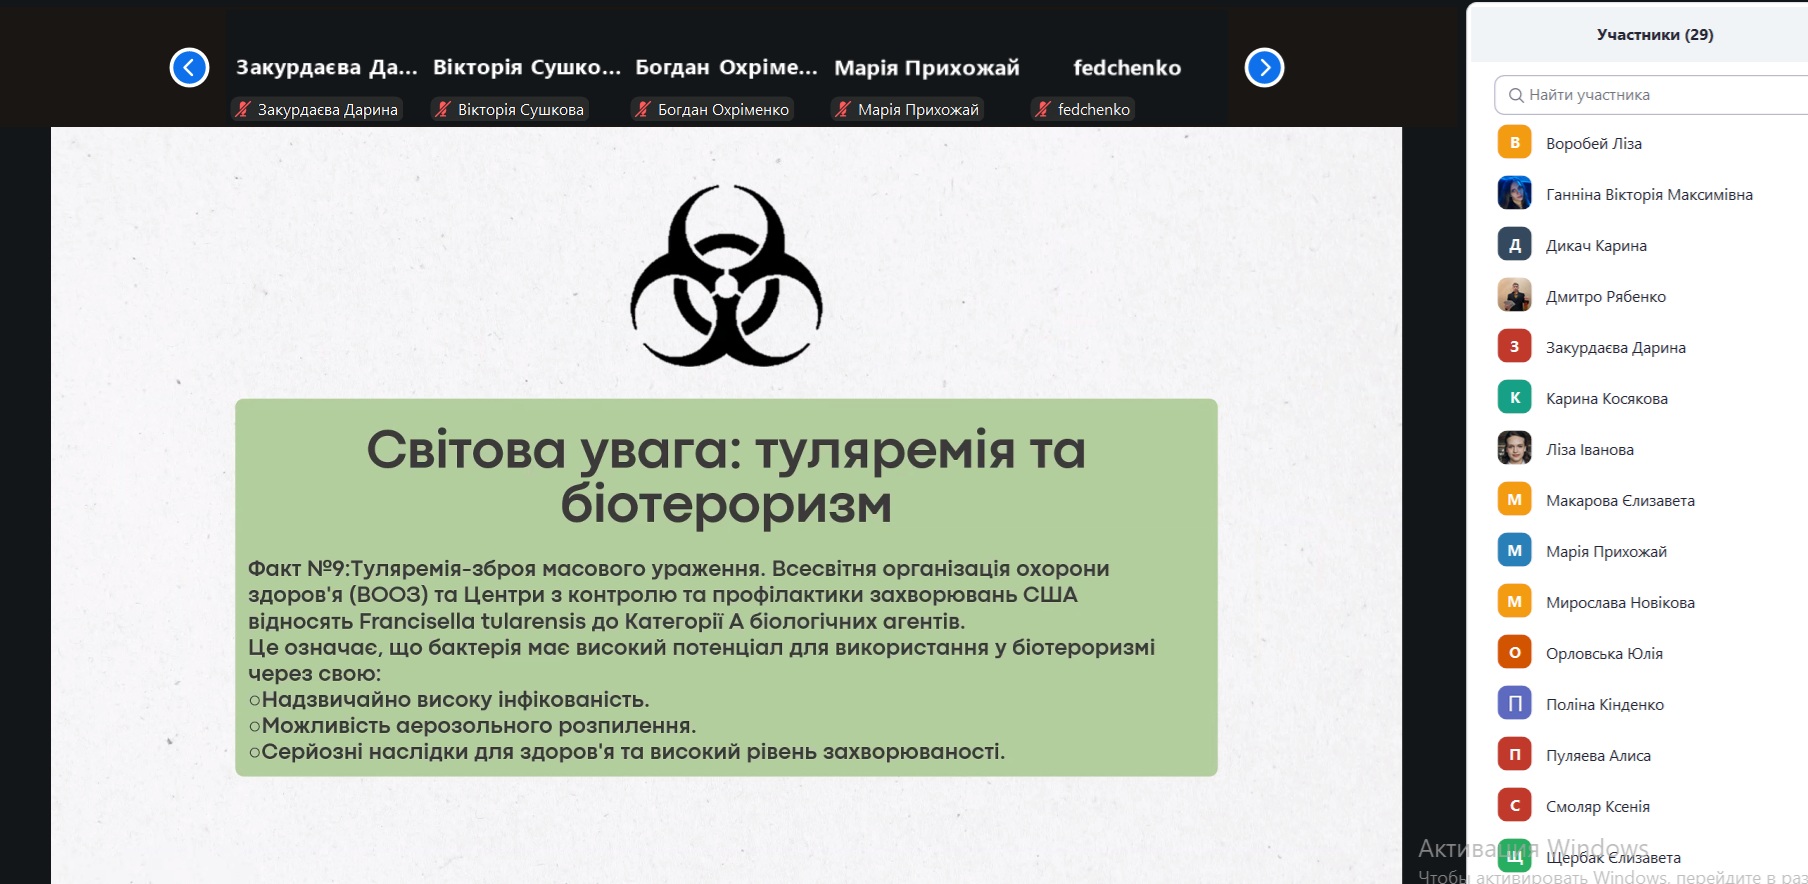Click the Карина Косякова avatar badge
The height and width of the screenshot is (884, 1808).
click(1514, 398)
